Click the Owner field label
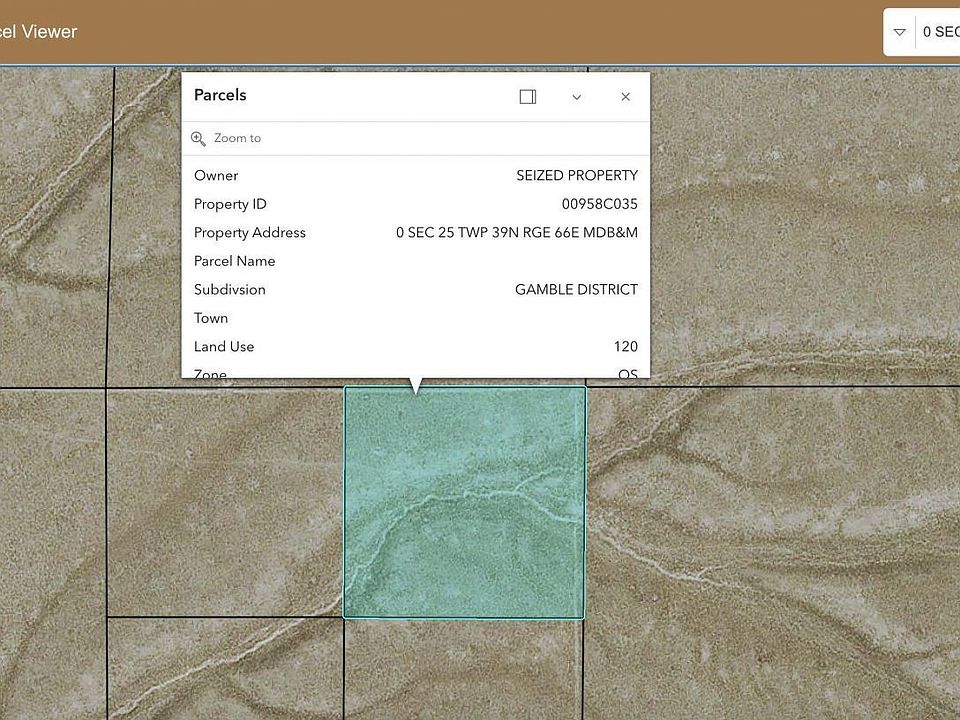The width and height of the screenshot is (960, 720). click(x=216, y=176)
